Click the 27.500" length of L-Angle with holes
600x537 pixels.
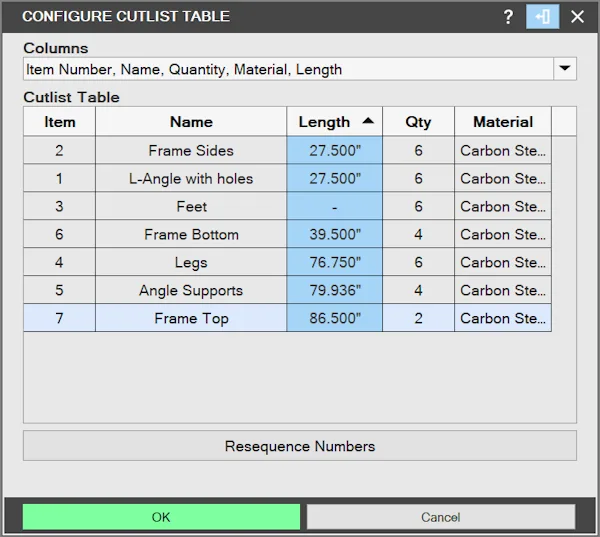pyautogui.click(x=334, y=178)
